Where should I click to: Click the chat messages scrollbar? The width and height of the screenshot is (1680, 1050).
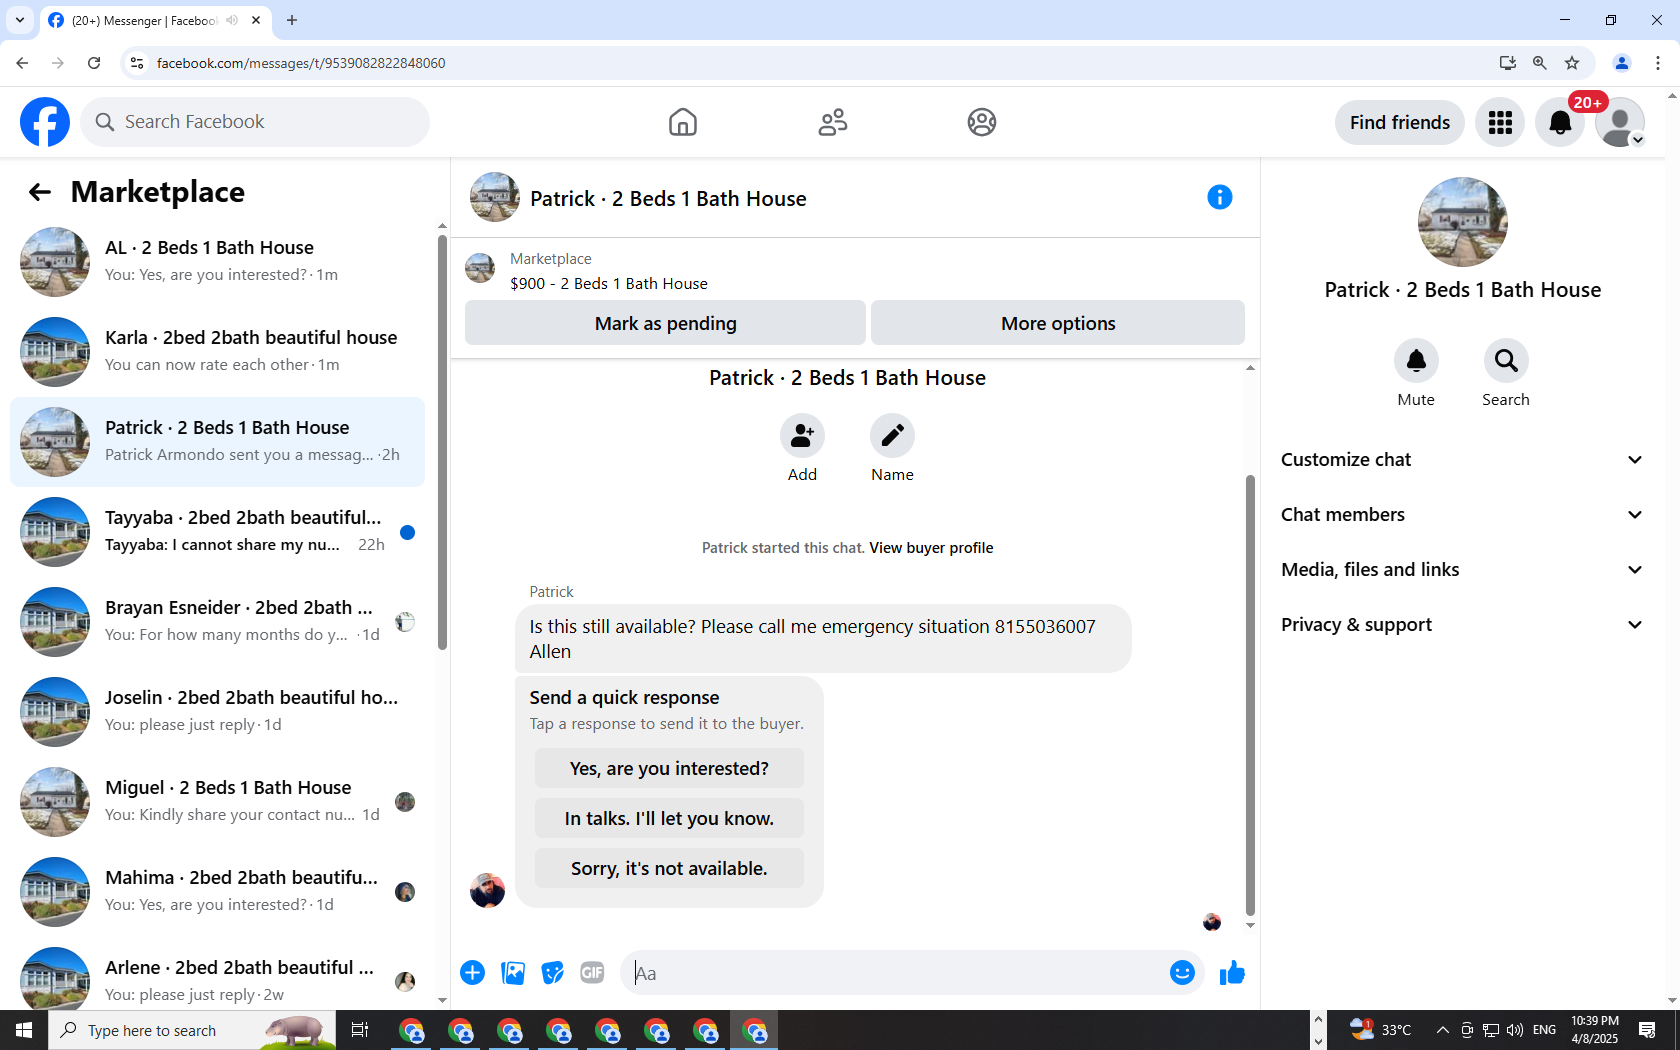click(1250, 695)
